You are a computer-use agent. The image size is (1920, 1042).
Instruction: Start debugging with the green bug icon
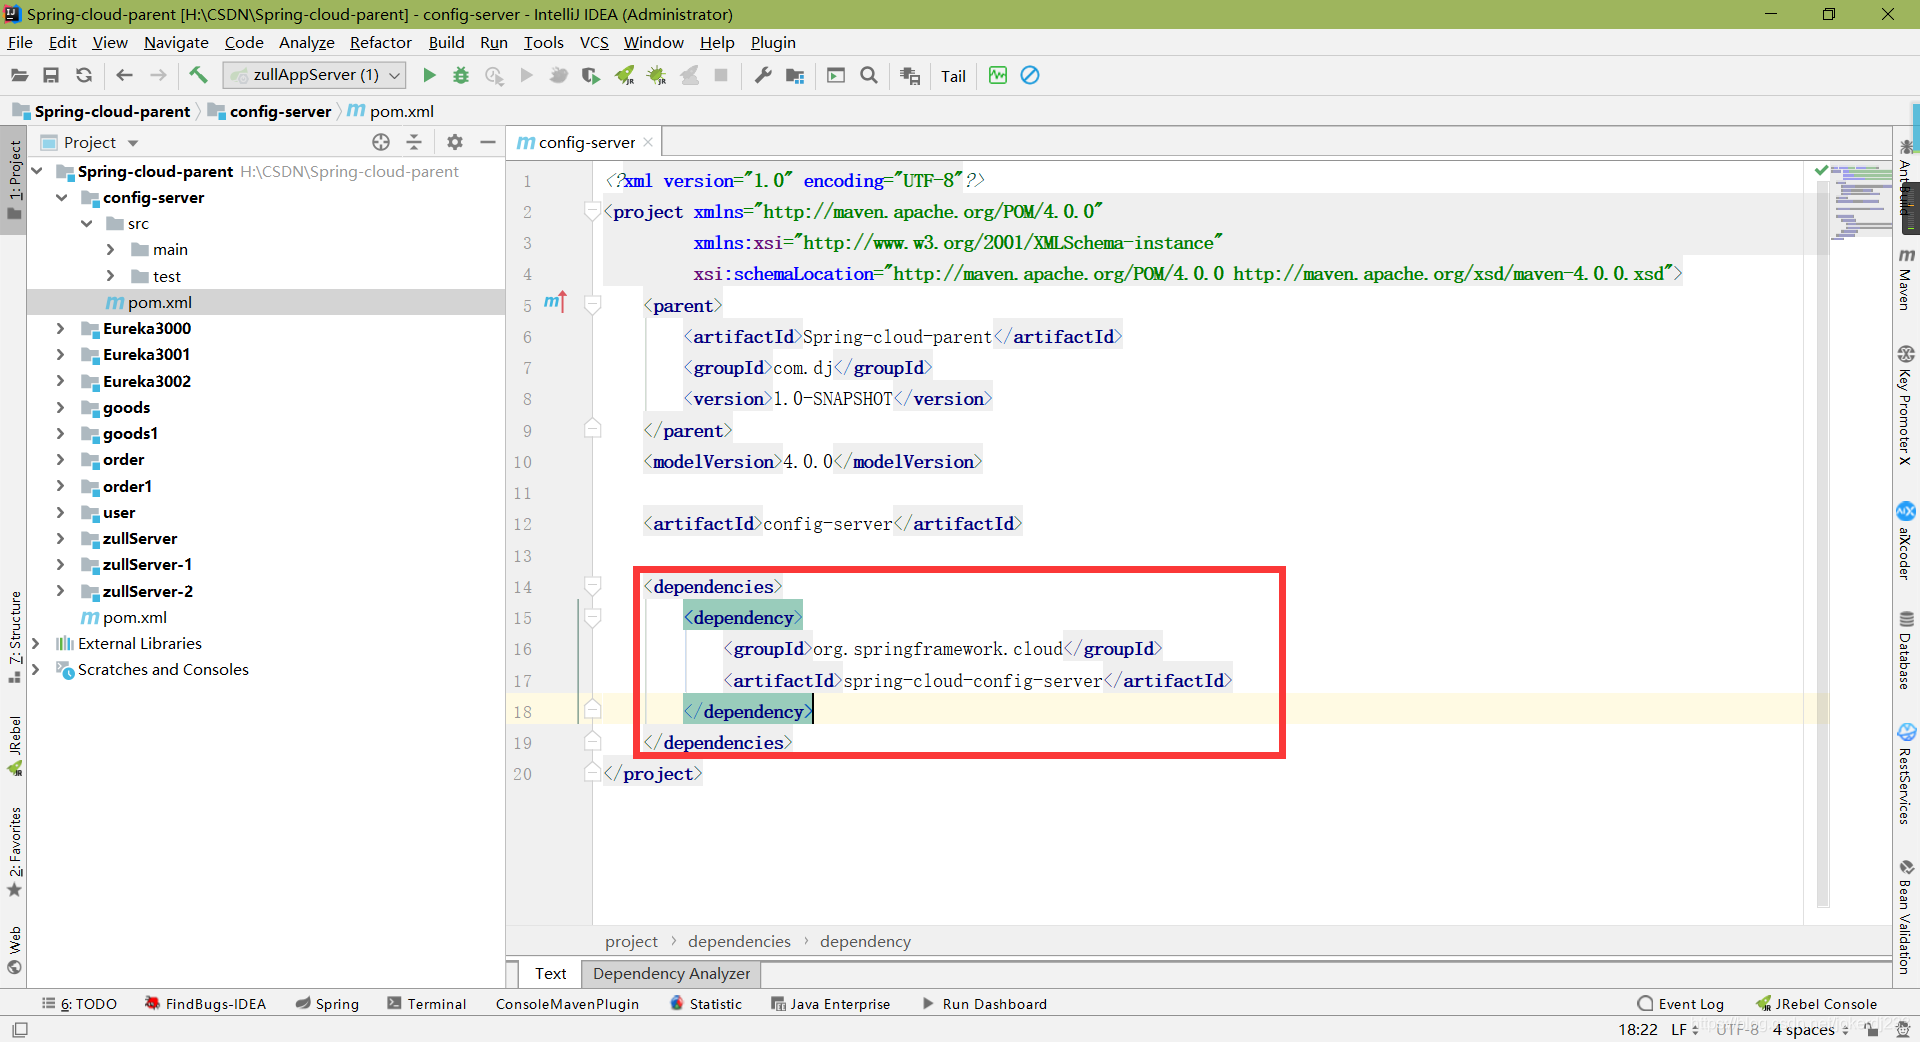click(x=461, y=75)
